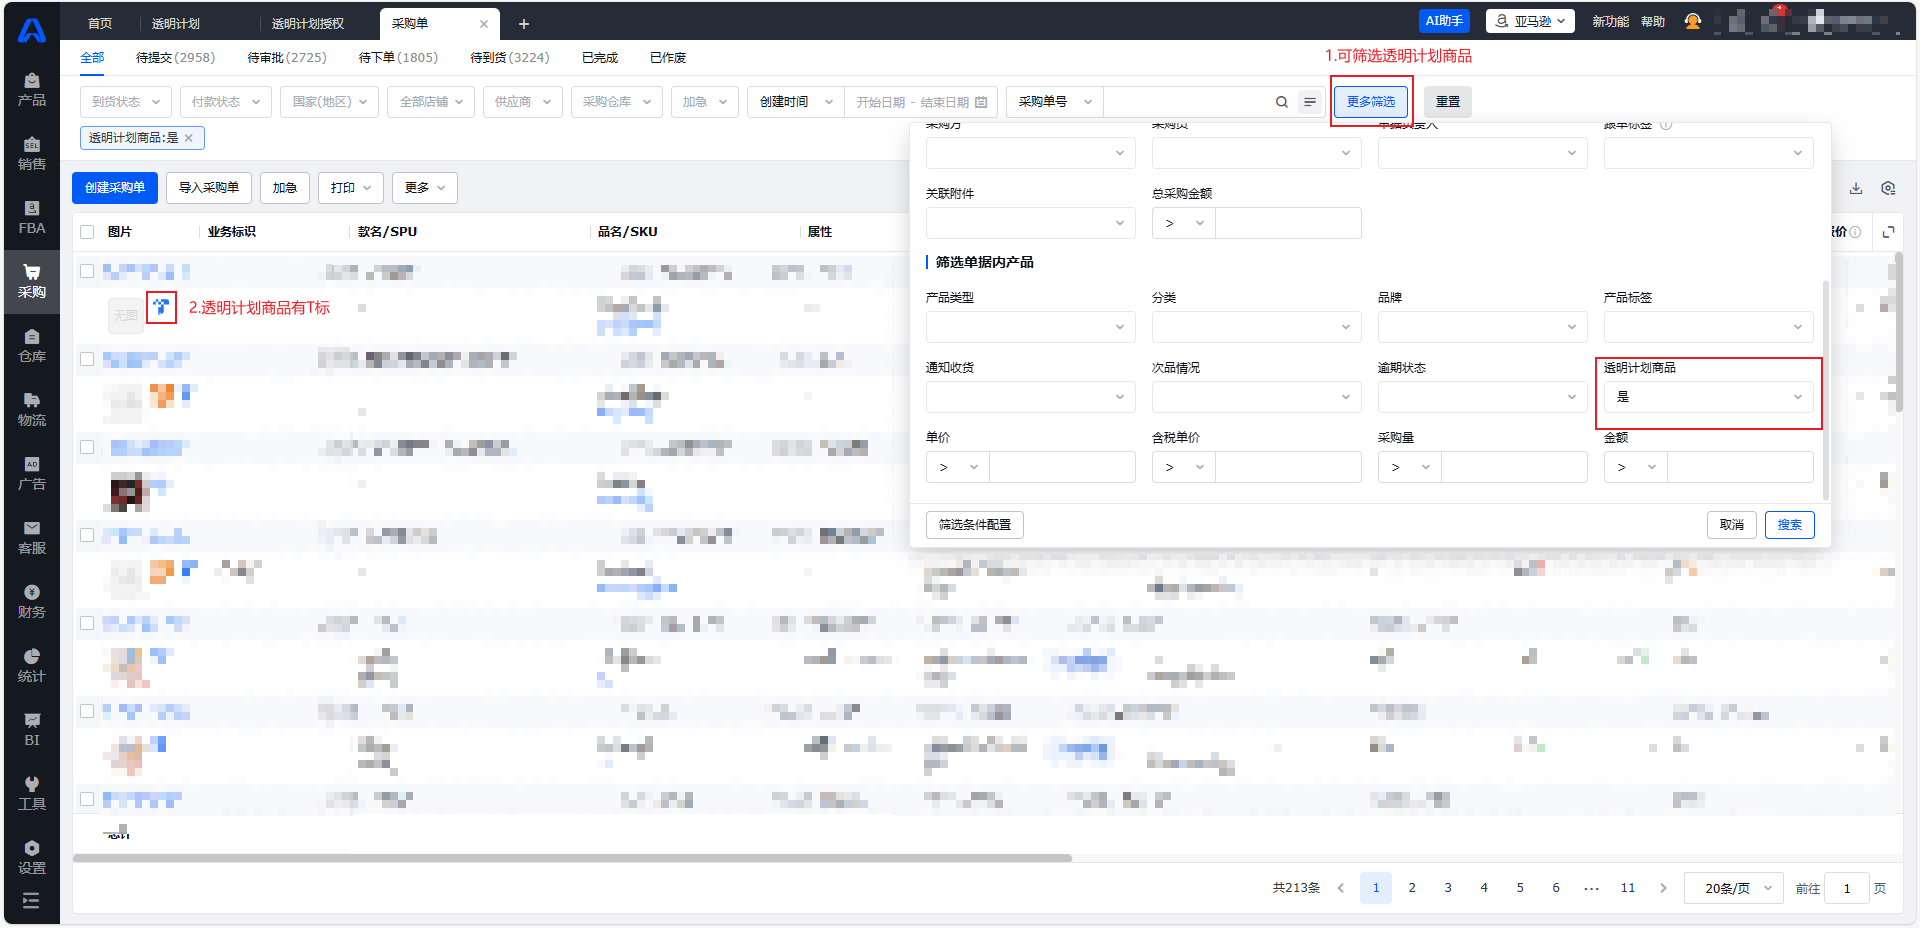Click the search magnifier icon

point(1281,102)
